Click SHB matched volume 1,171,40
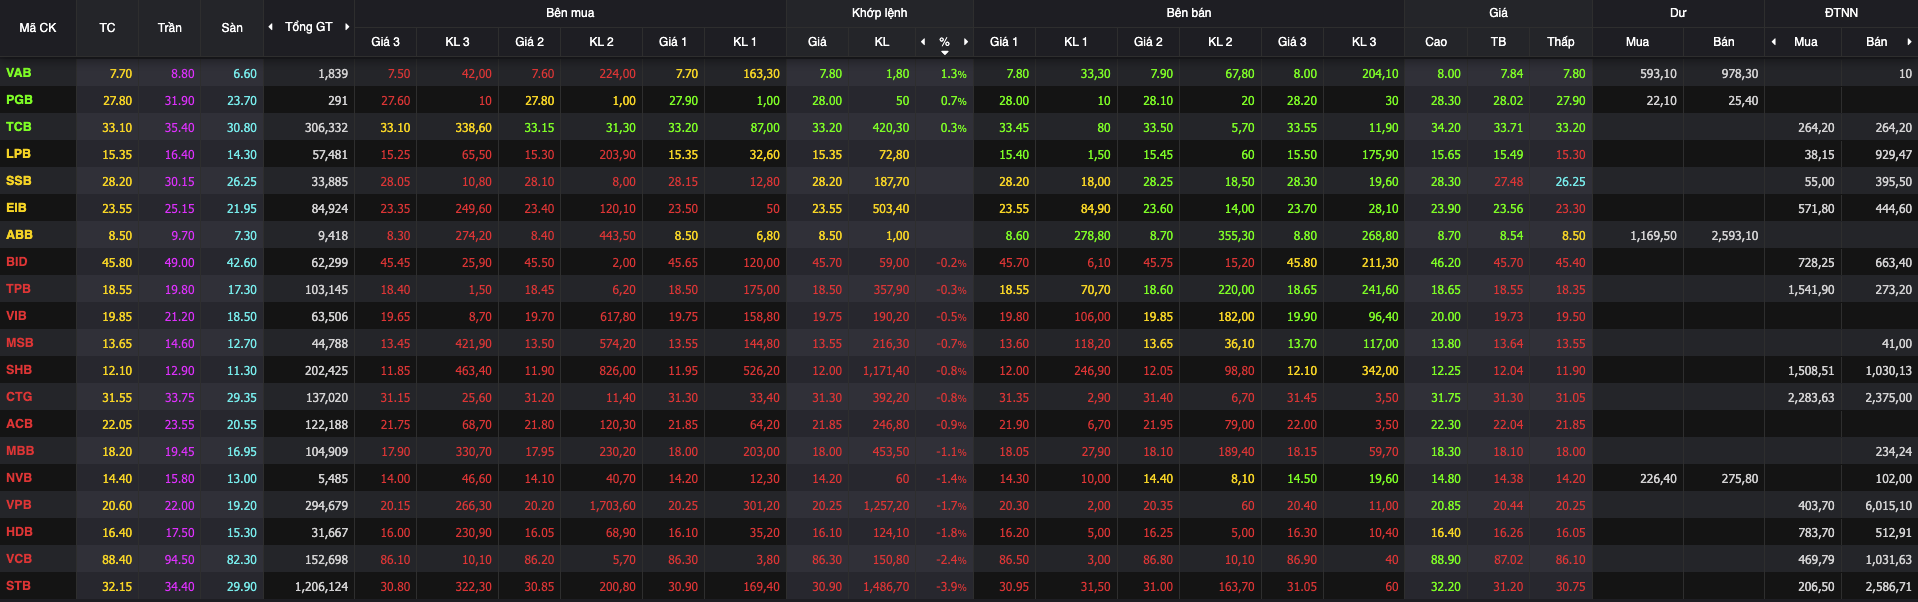1918x602 pixels. (886, 371)
